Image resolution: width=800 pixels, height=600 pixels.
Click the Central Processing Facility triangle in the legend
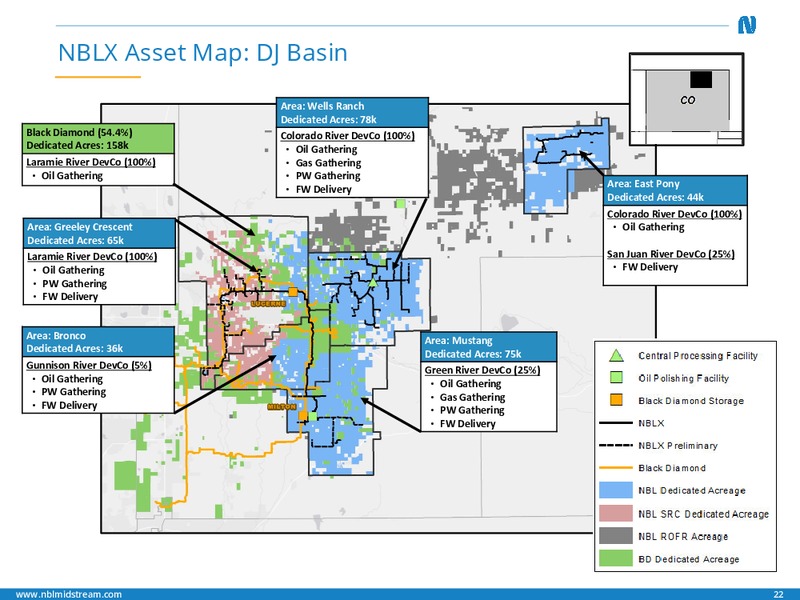point(616,356)
